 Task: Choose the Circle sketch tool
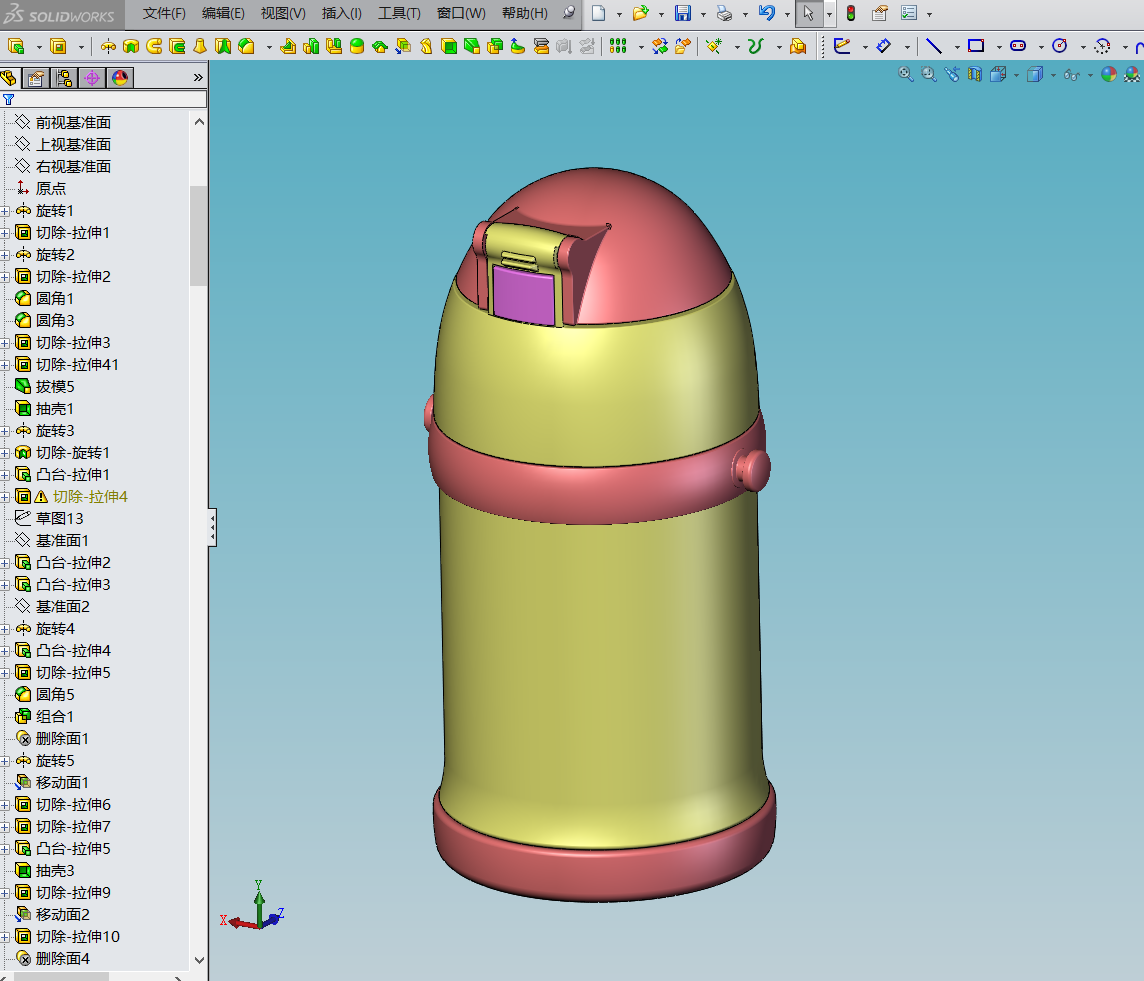click(1059, 47)
